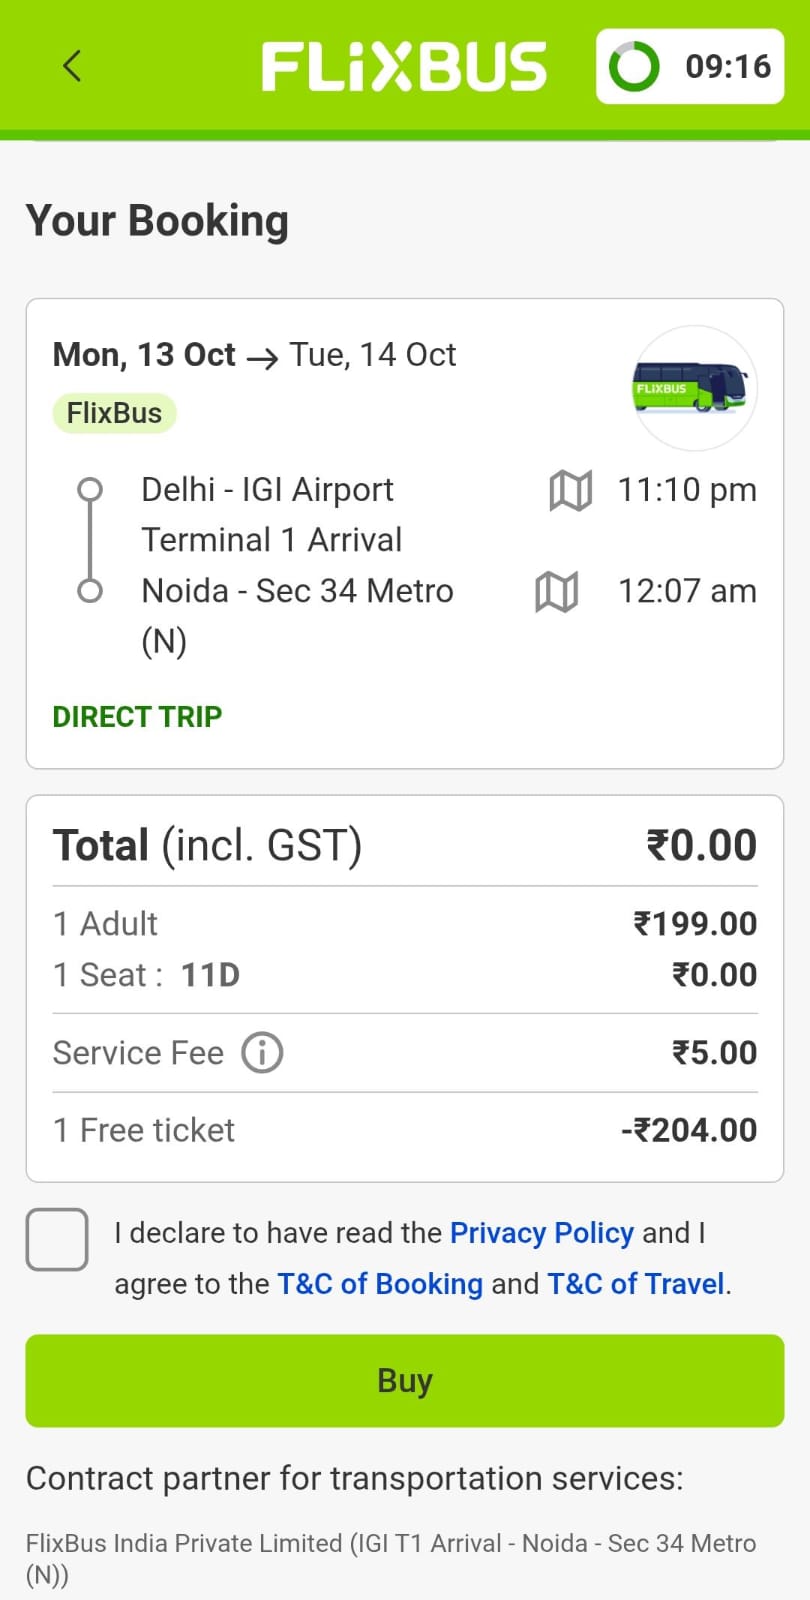Screen dimensions: 810x1600
Task: Tap the arrival stop circle marker
Action: (x=90, y=591)
